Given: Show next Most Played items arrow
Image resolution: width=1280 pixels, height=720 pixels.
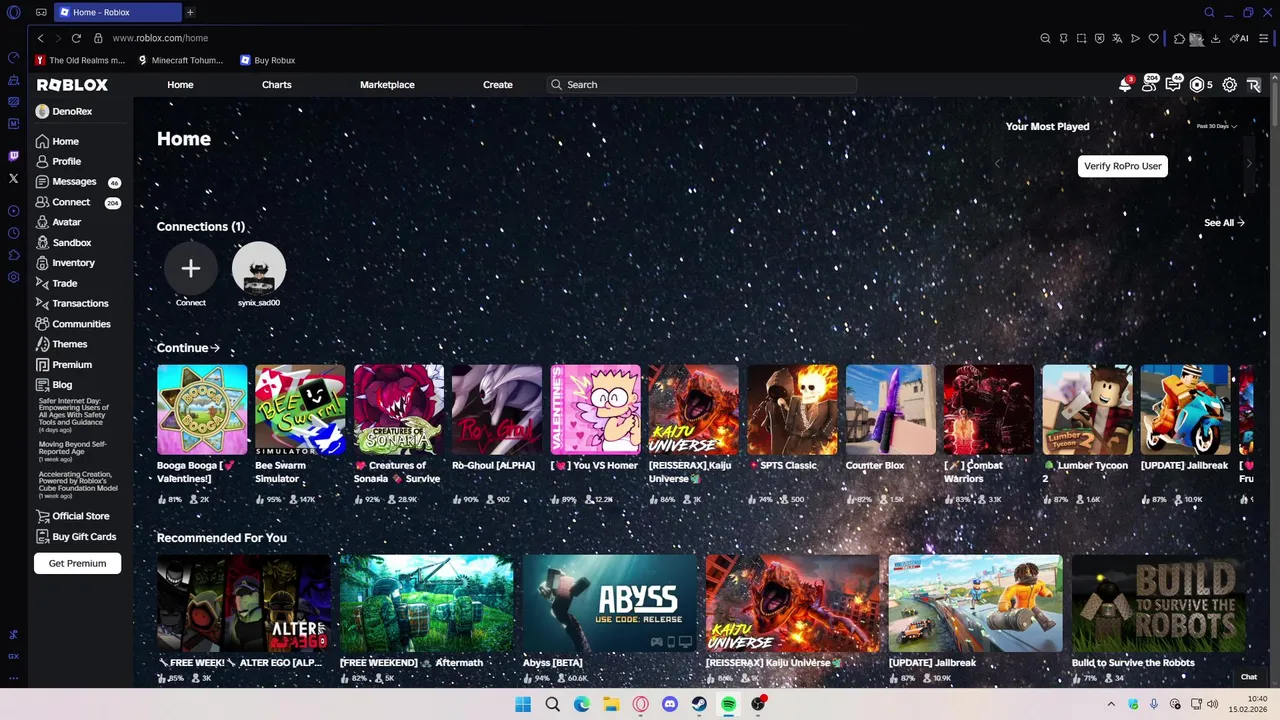Looking at the screenshot, I should (1248, 163).
